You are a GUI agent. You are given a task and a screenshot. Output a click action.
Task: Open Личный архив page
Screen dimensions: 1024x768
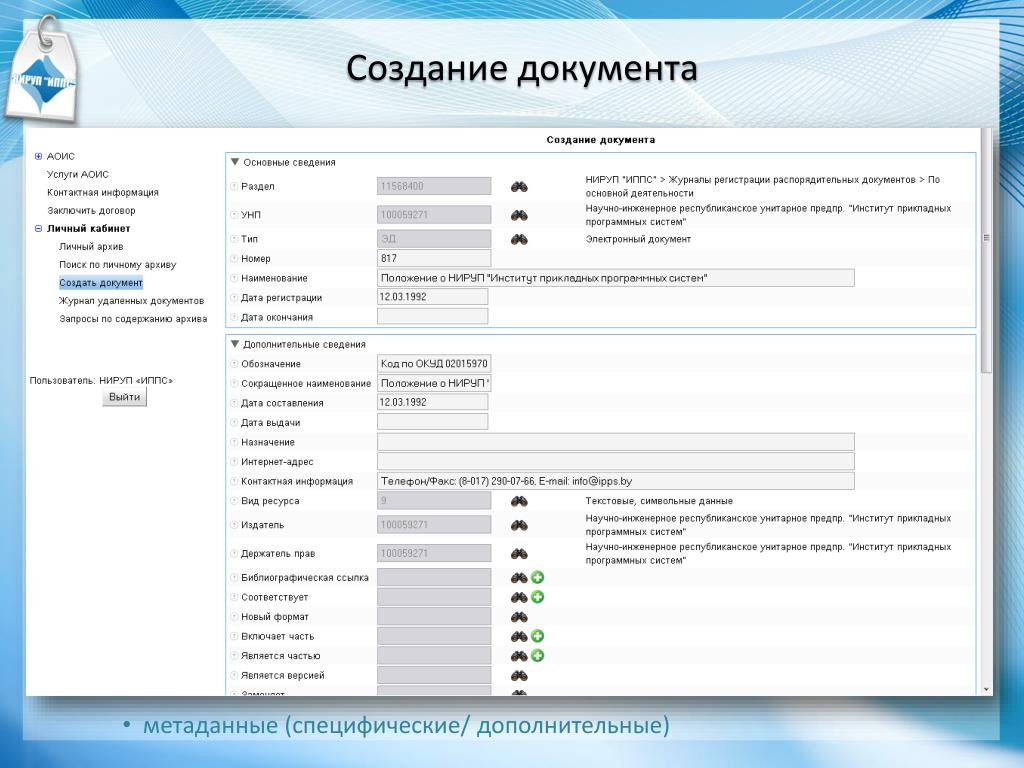pyautogui.click(x=91, y=247)
